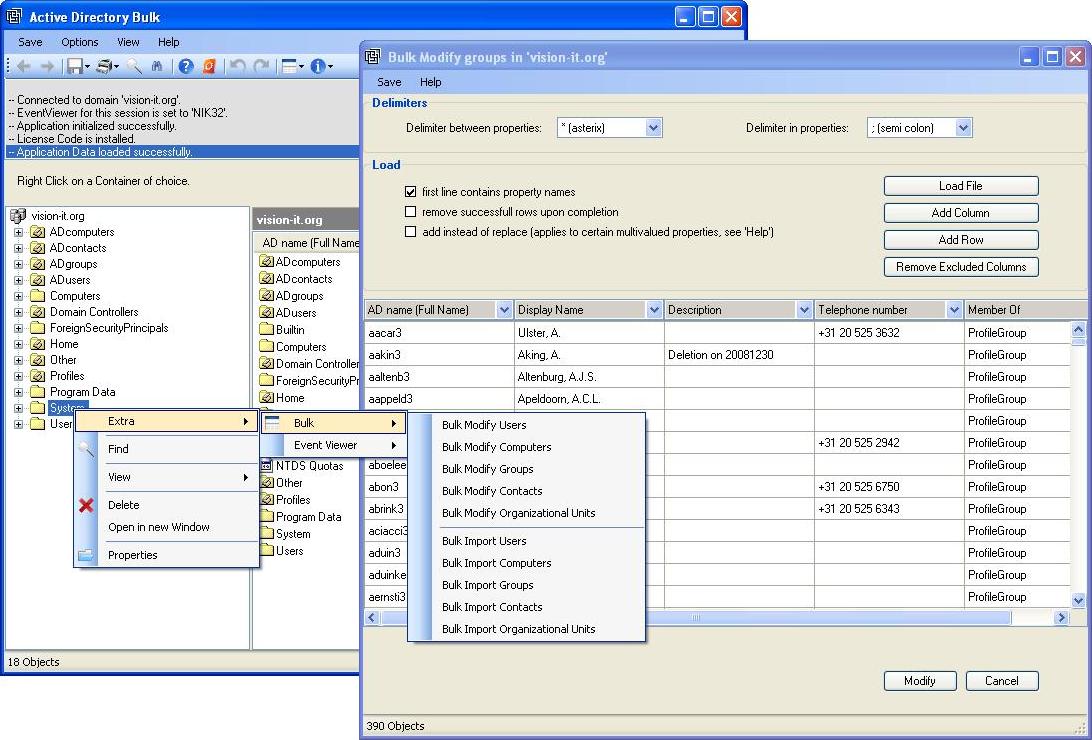Screen dimensions: 1092x740
Task: Click 'Deletion on 20081230' description cell
Action: tap(739, 355)
